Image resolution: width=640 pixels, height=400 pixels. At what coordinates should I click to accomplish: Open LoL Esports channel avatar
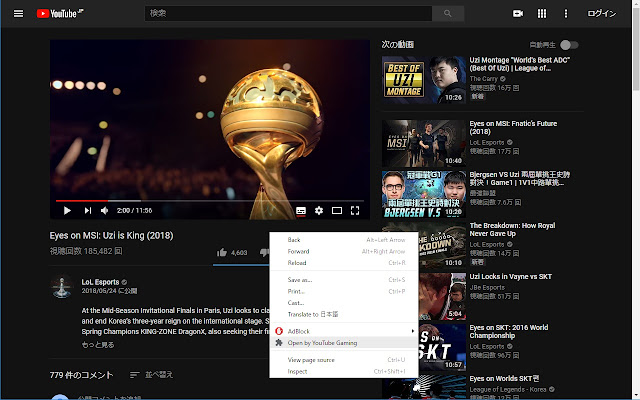[x=62, y=286]
